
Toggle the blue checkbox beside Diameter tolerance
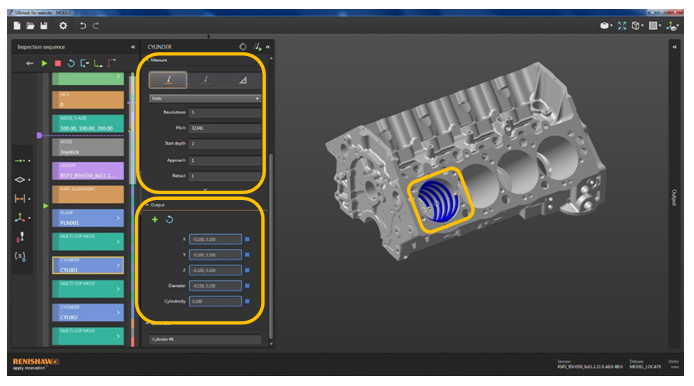pyautogui.click(x=247, y=286)
